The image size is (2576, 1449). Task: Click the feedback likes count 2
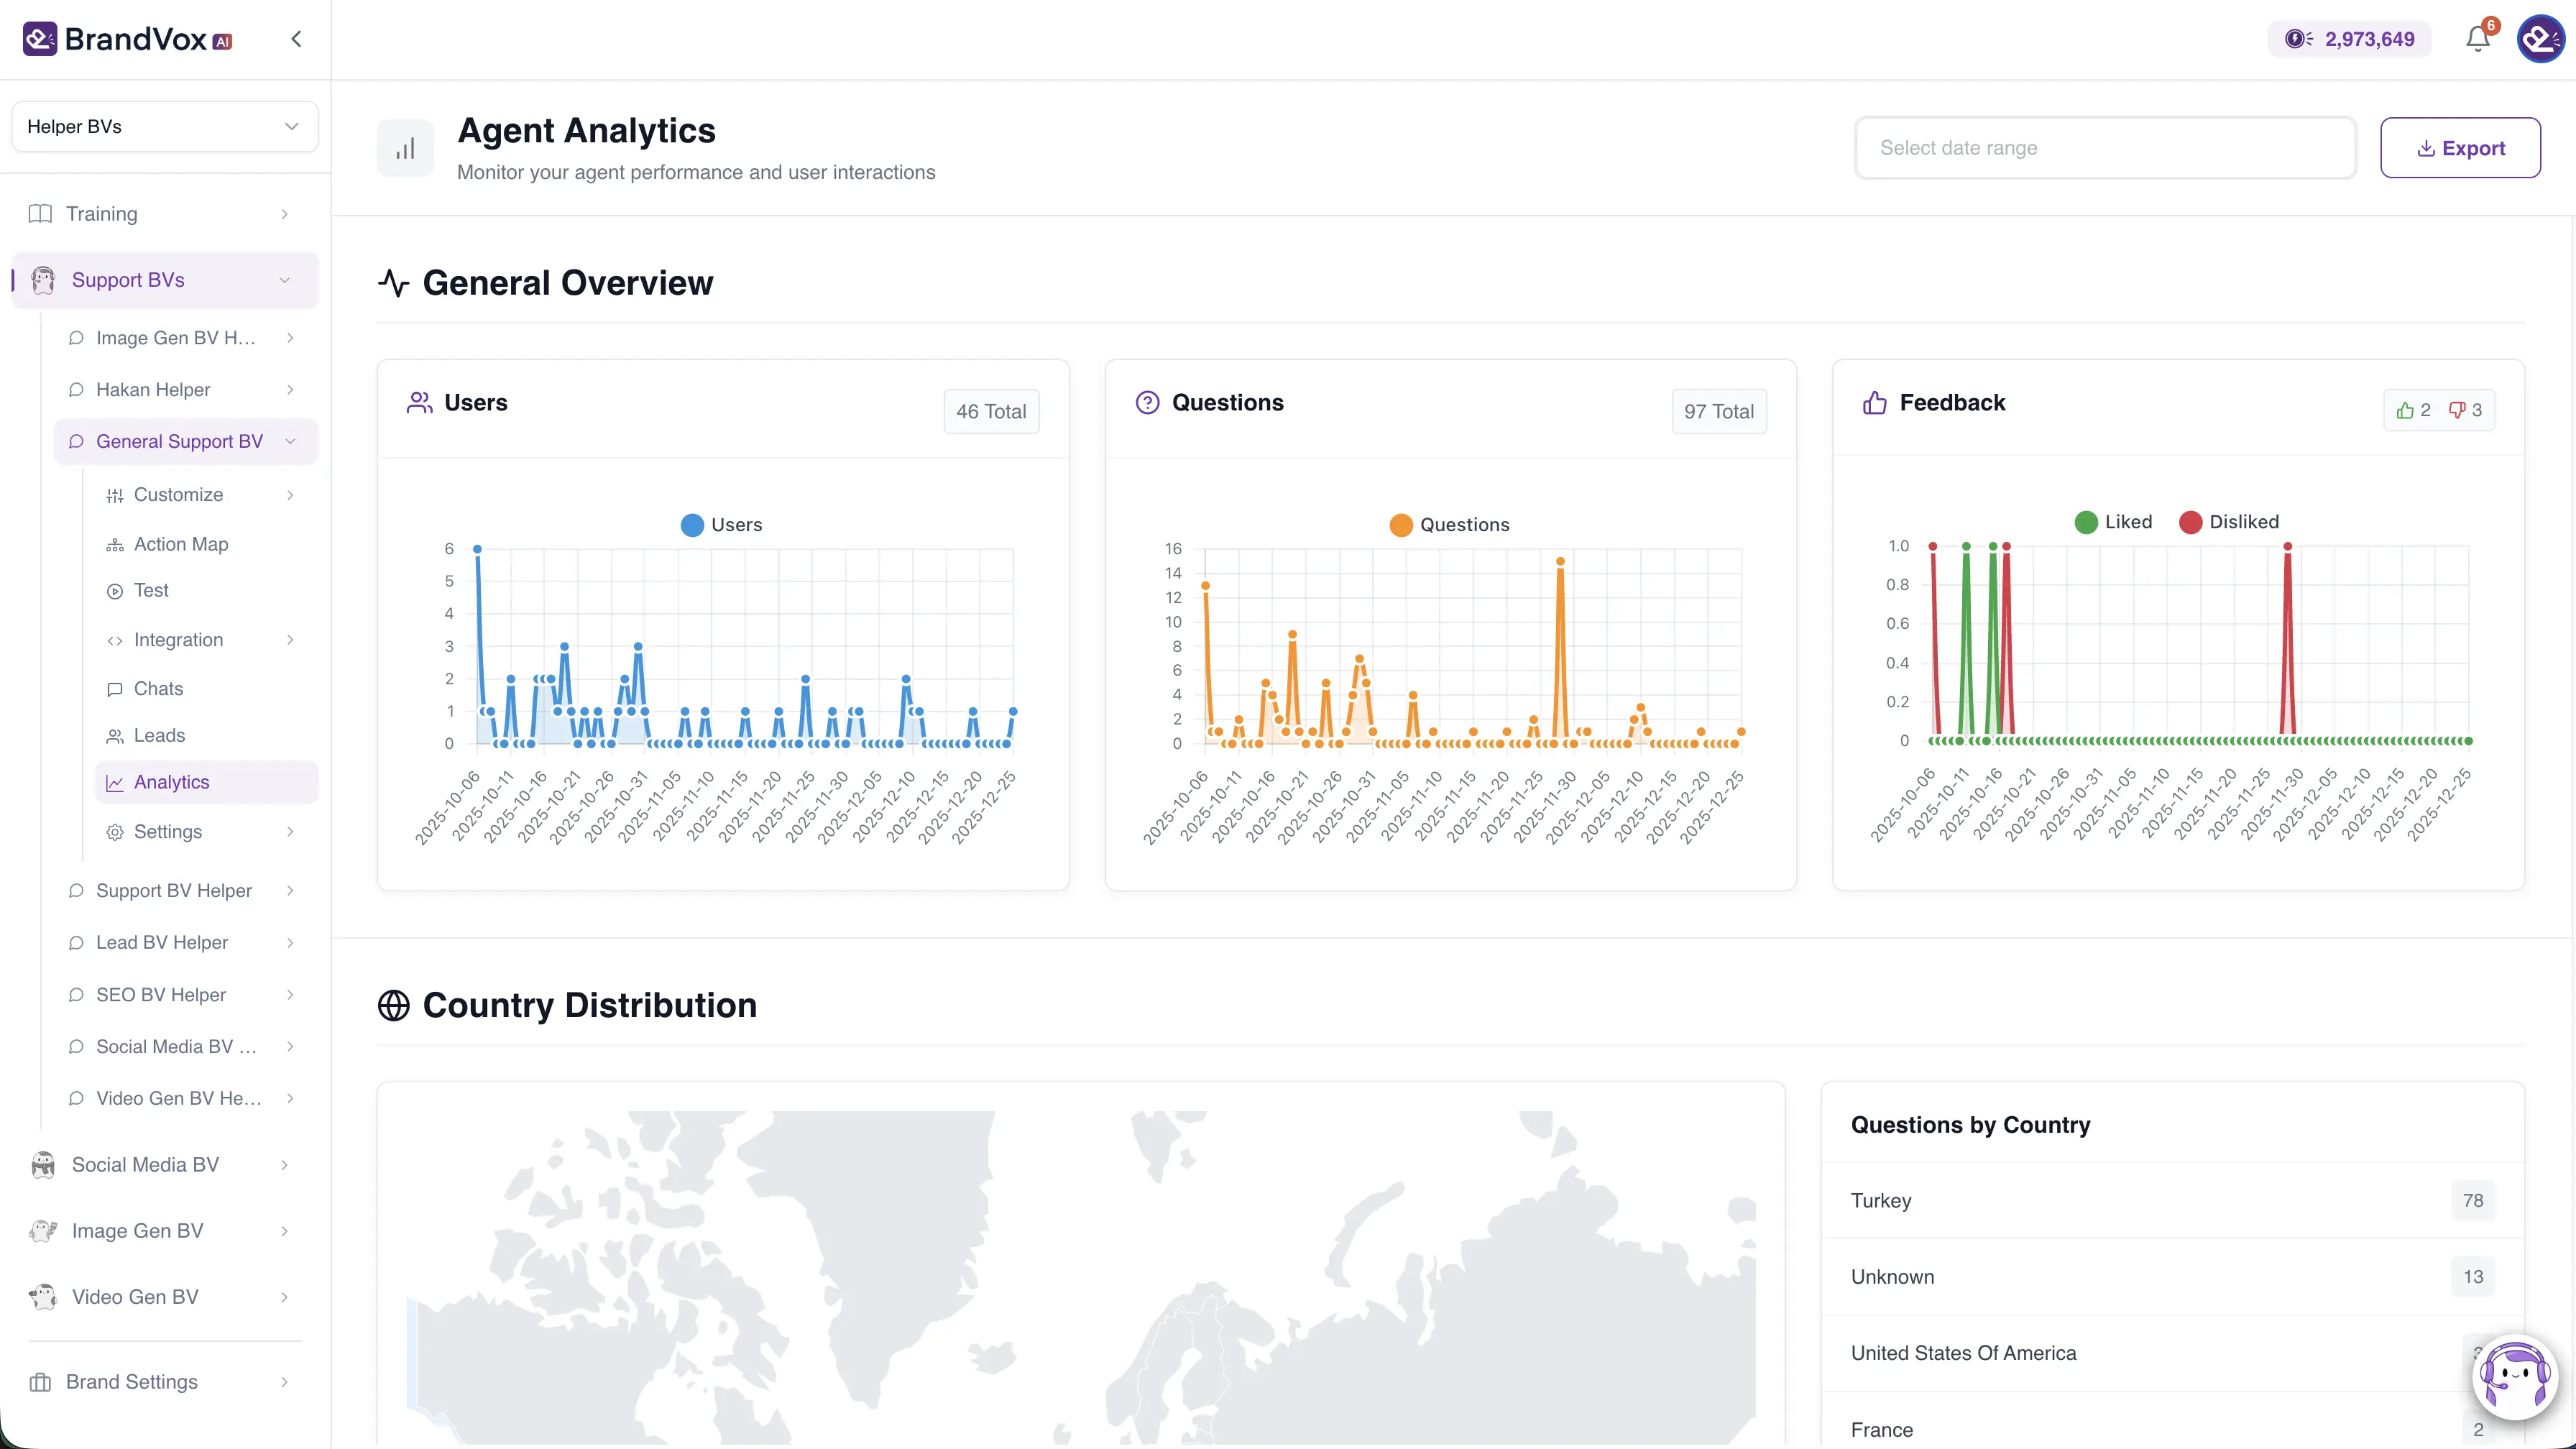pos(2413,410)
